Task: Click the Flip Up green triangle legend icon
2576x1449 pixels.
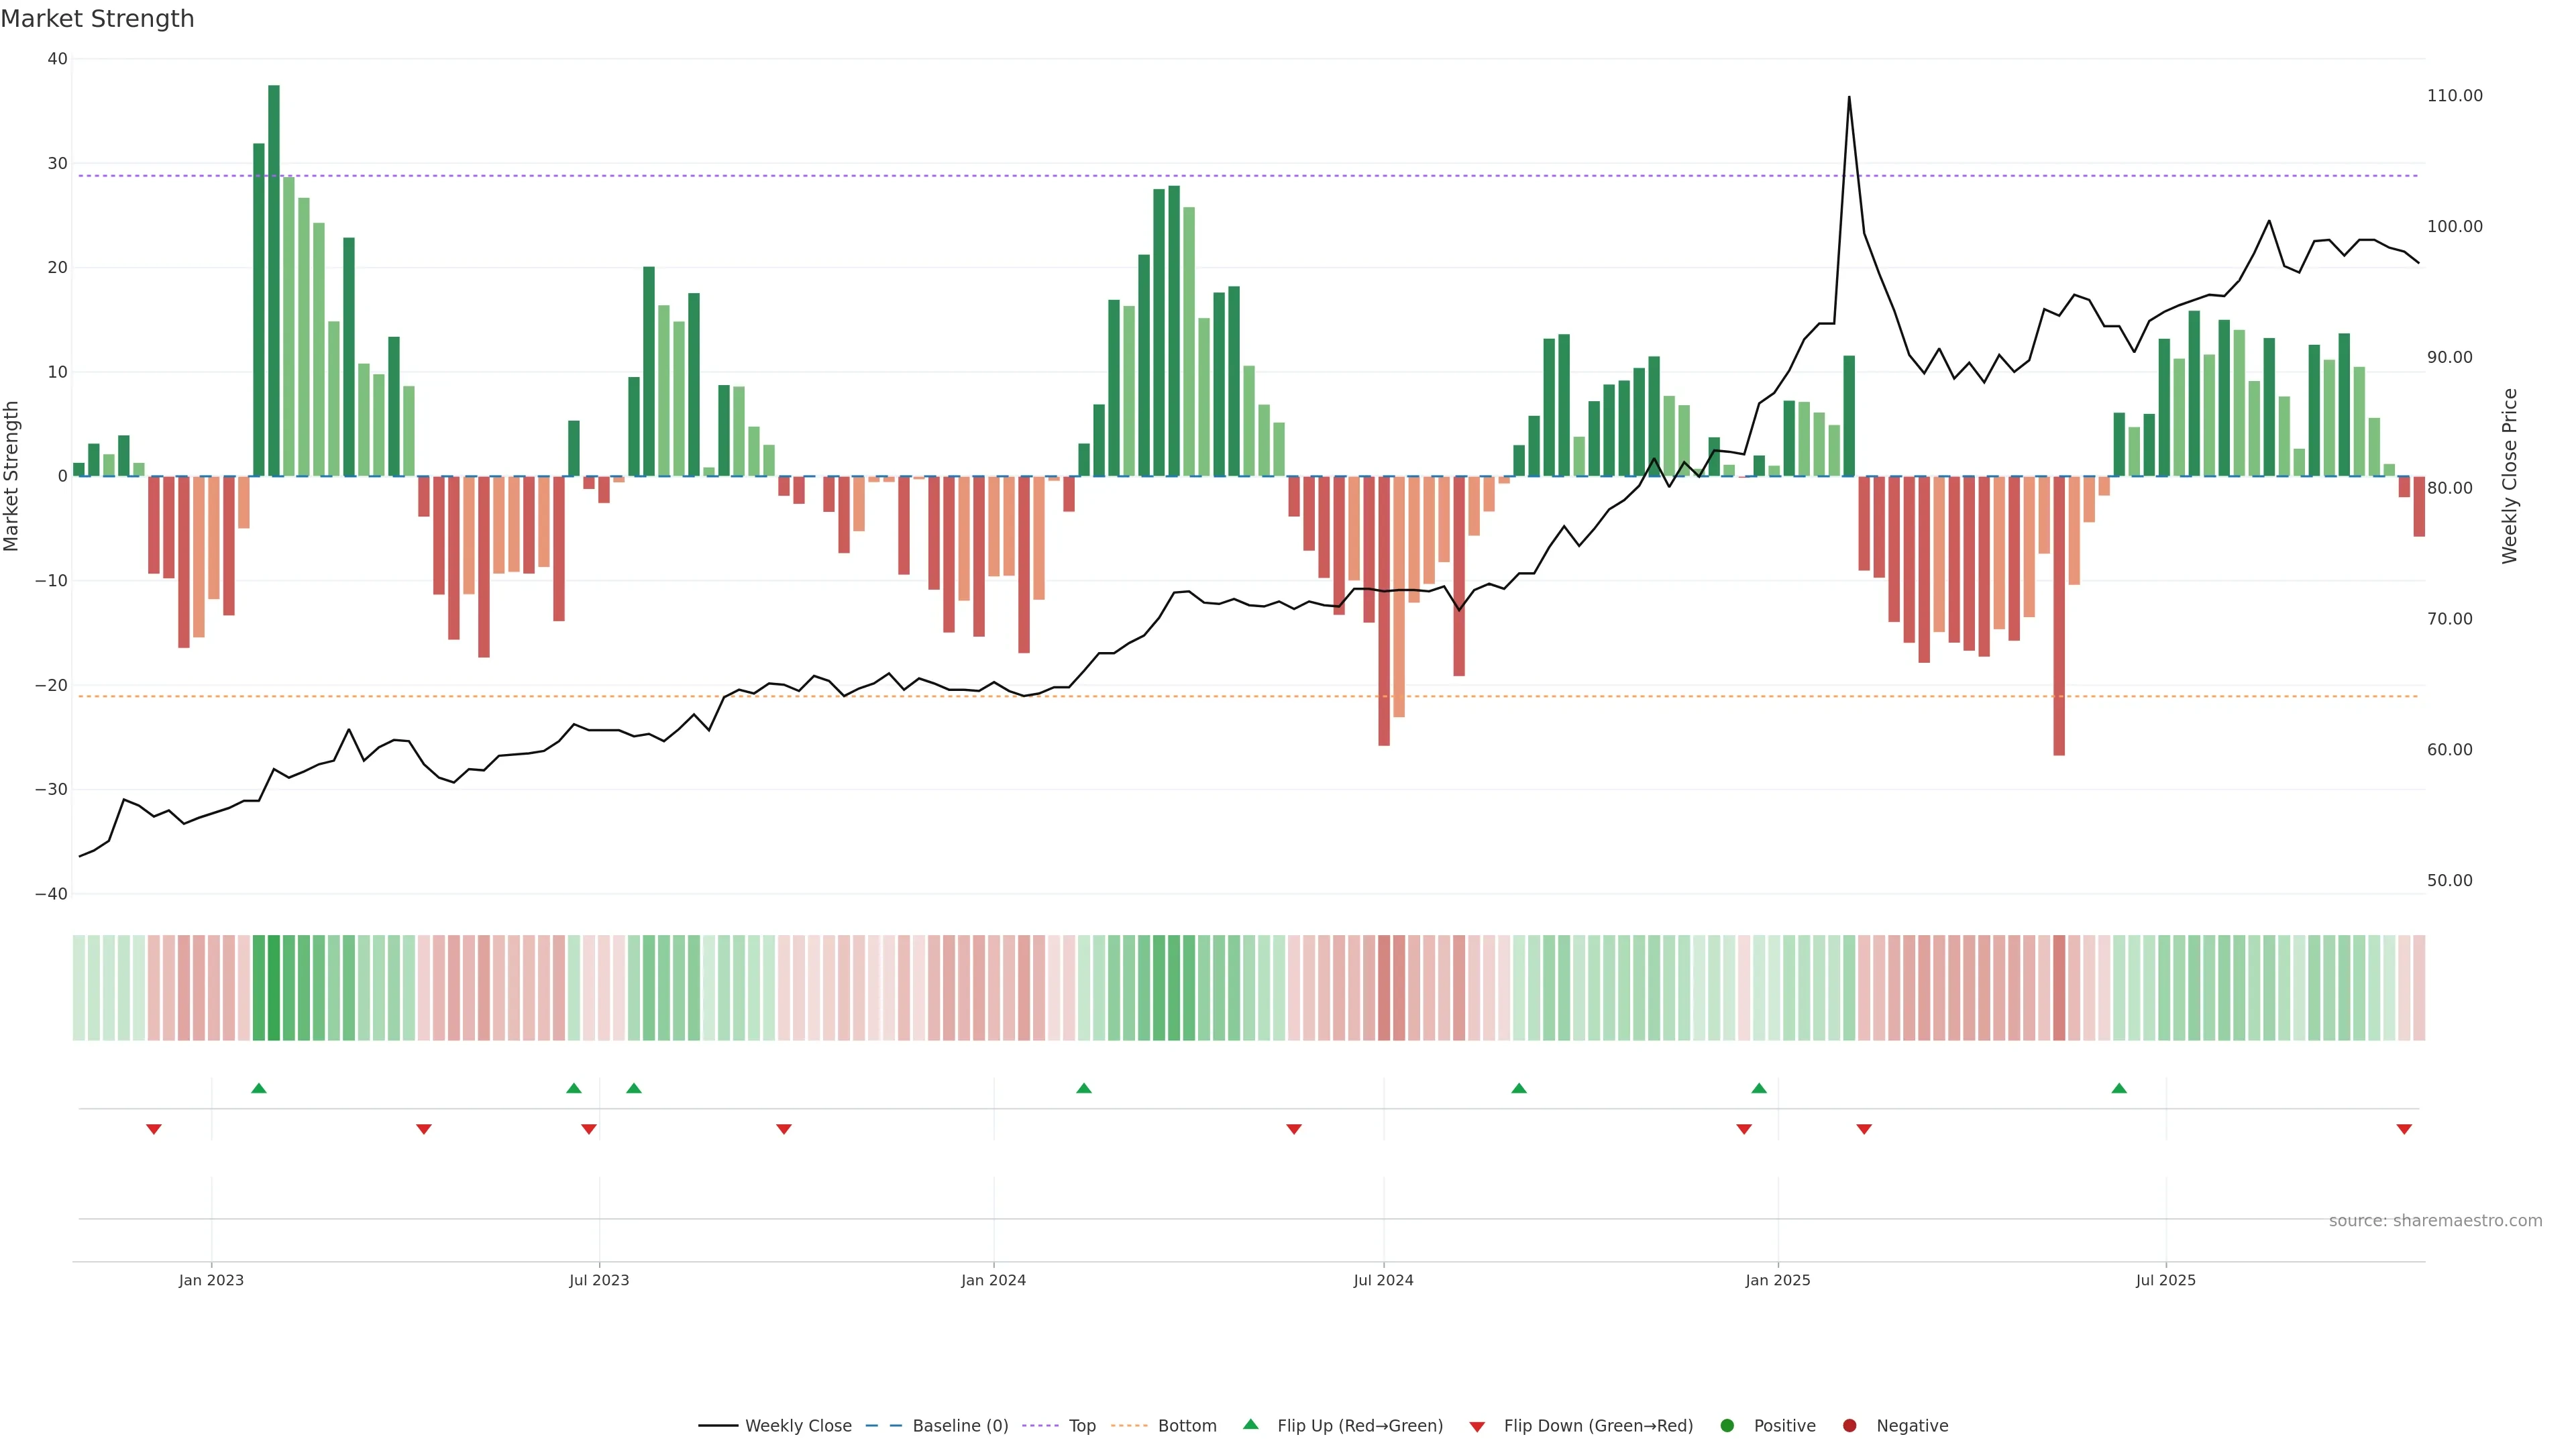Action: pyautogui.click(x=1250, y=1424)
